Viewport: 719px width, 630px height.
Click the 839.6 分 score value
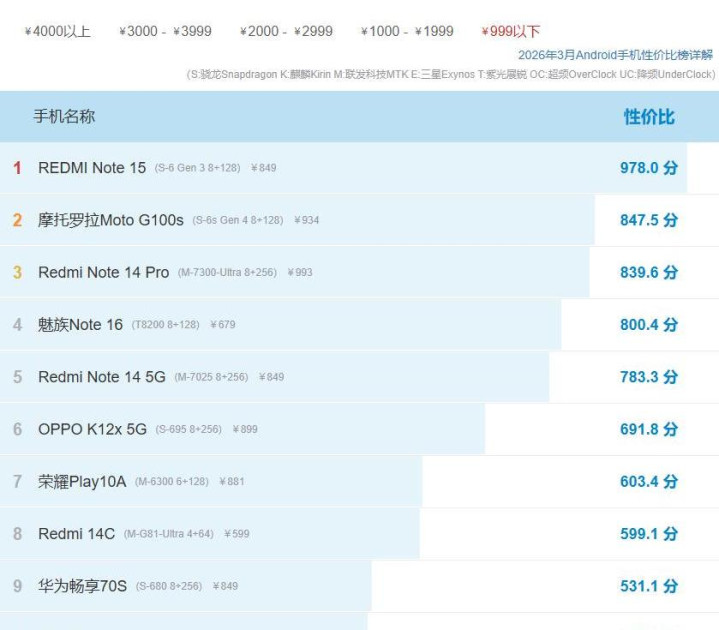[x=649, y=272]
